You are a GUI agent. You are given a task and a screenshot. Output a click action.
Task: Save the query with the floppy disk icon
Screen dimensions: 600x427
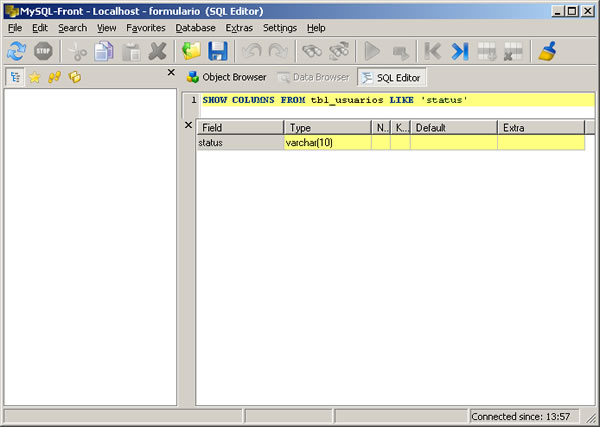(x=218, y=51)
